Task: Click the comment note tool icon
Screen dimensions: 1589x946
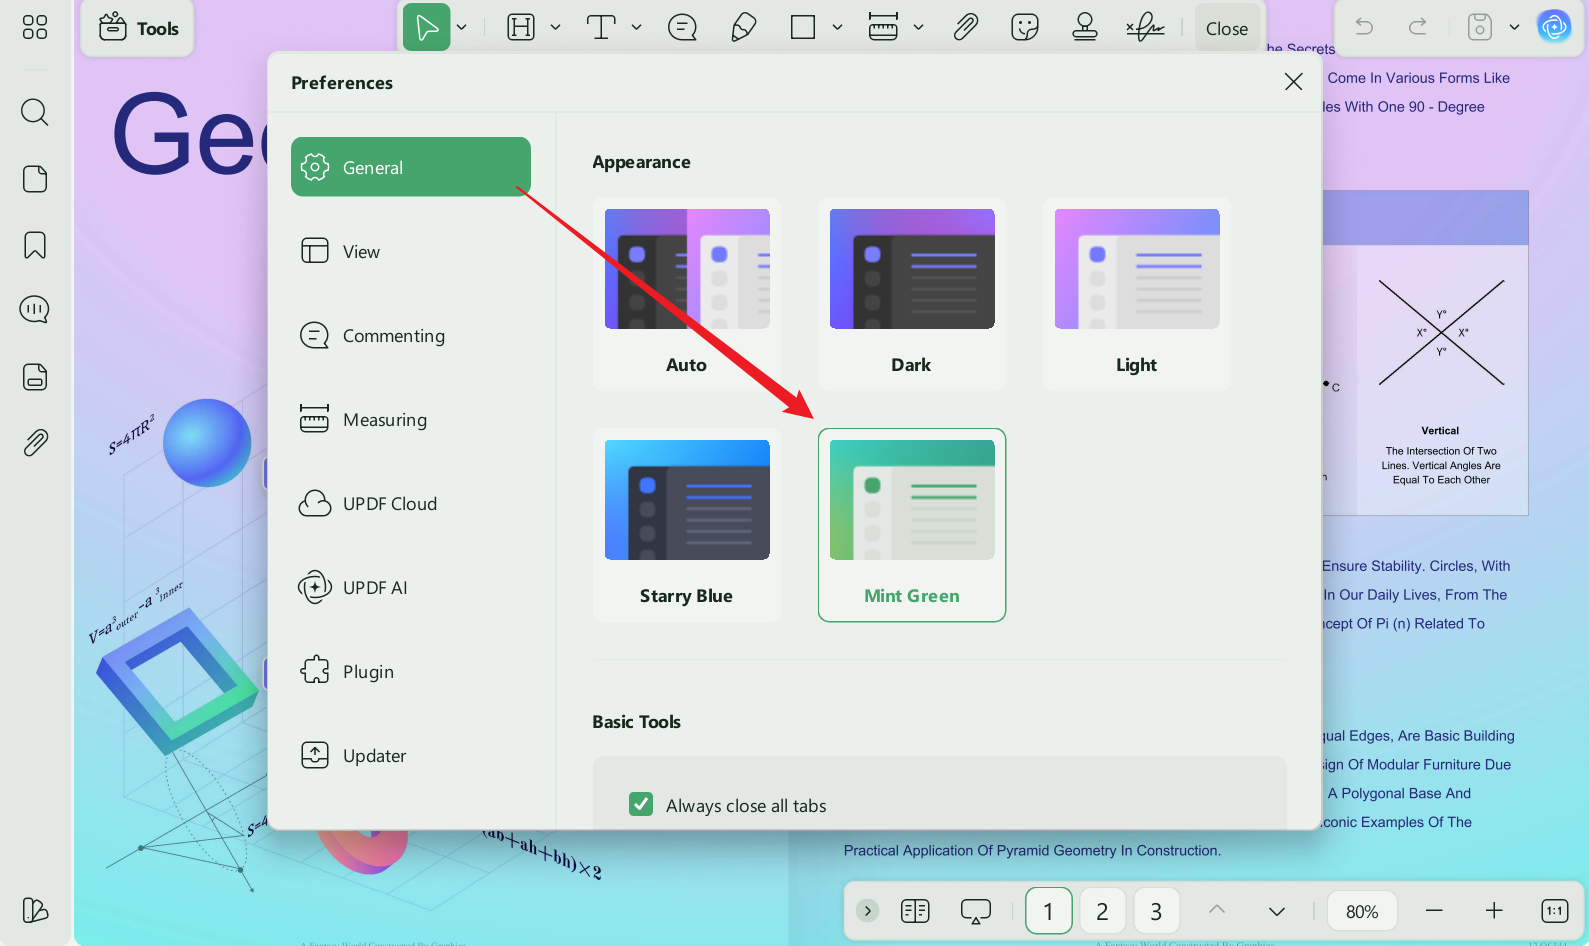Action: (682, 27)
